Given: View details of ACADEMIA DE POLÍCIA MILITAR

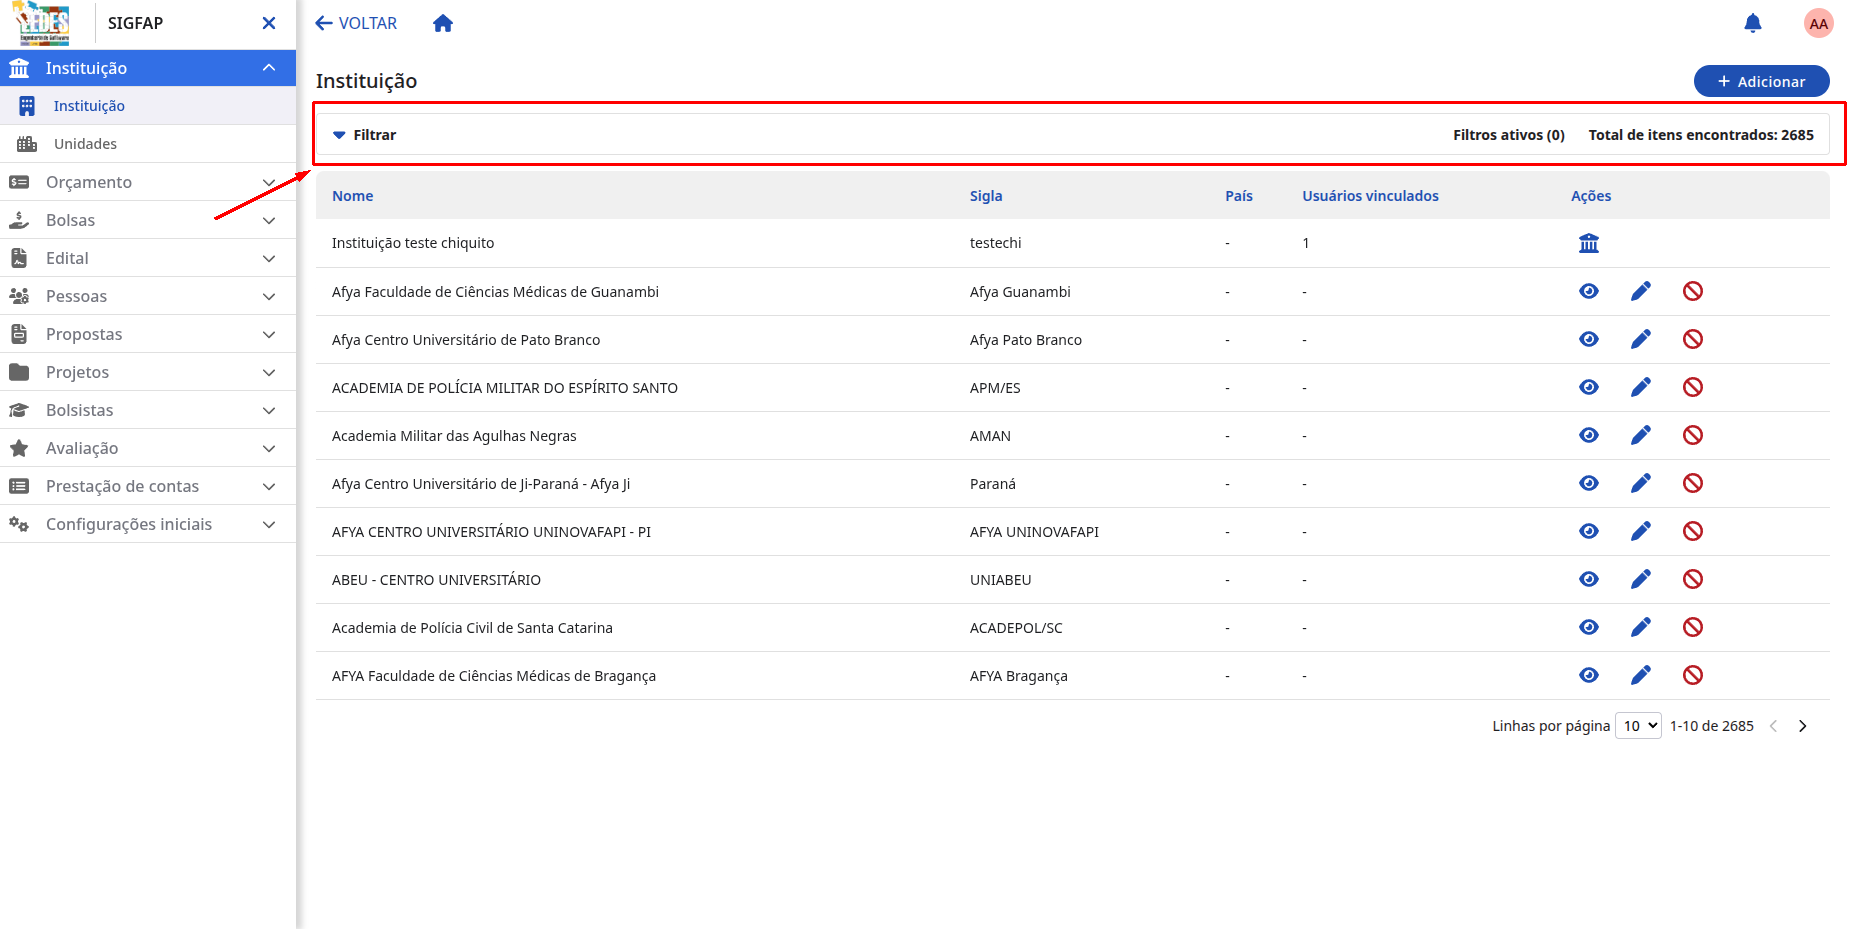Looking at the screenshot, I should 1589,387.
